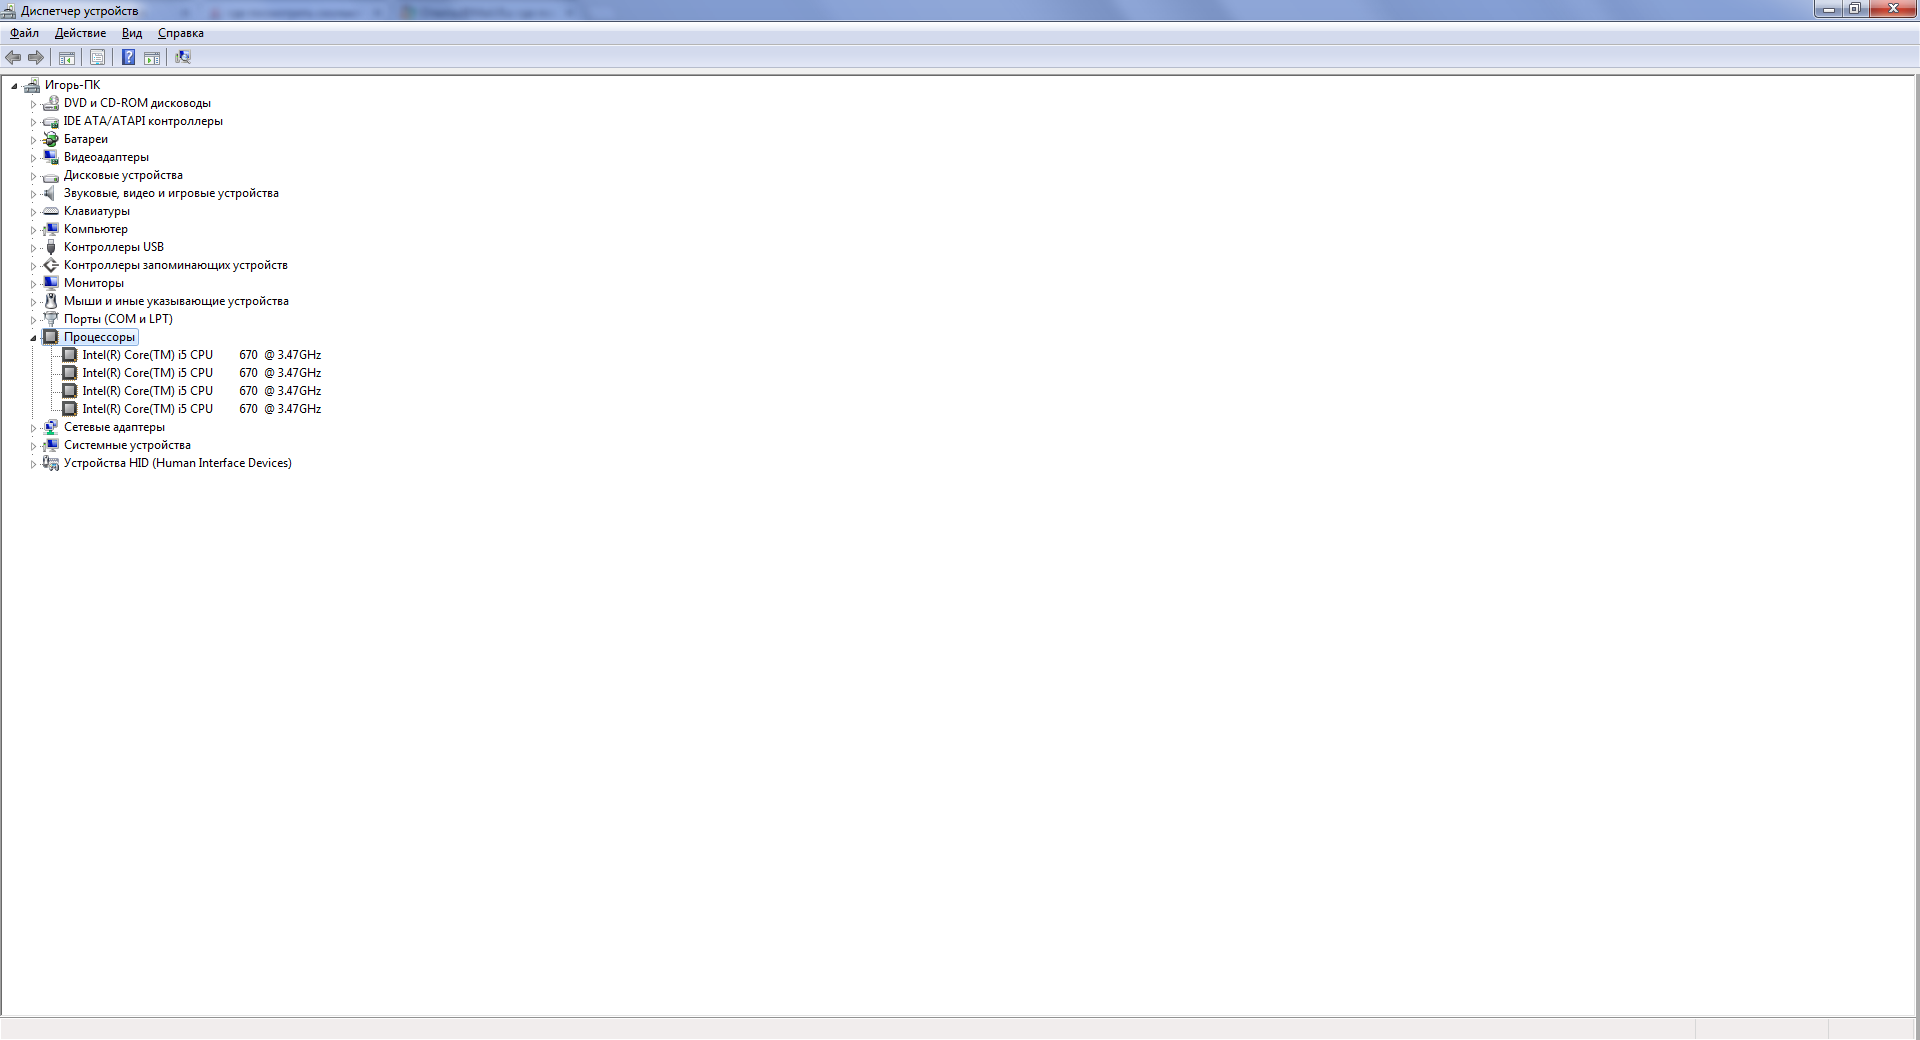
Task: Toggle the console tree pane icon
Action: [x=67, y=57]
